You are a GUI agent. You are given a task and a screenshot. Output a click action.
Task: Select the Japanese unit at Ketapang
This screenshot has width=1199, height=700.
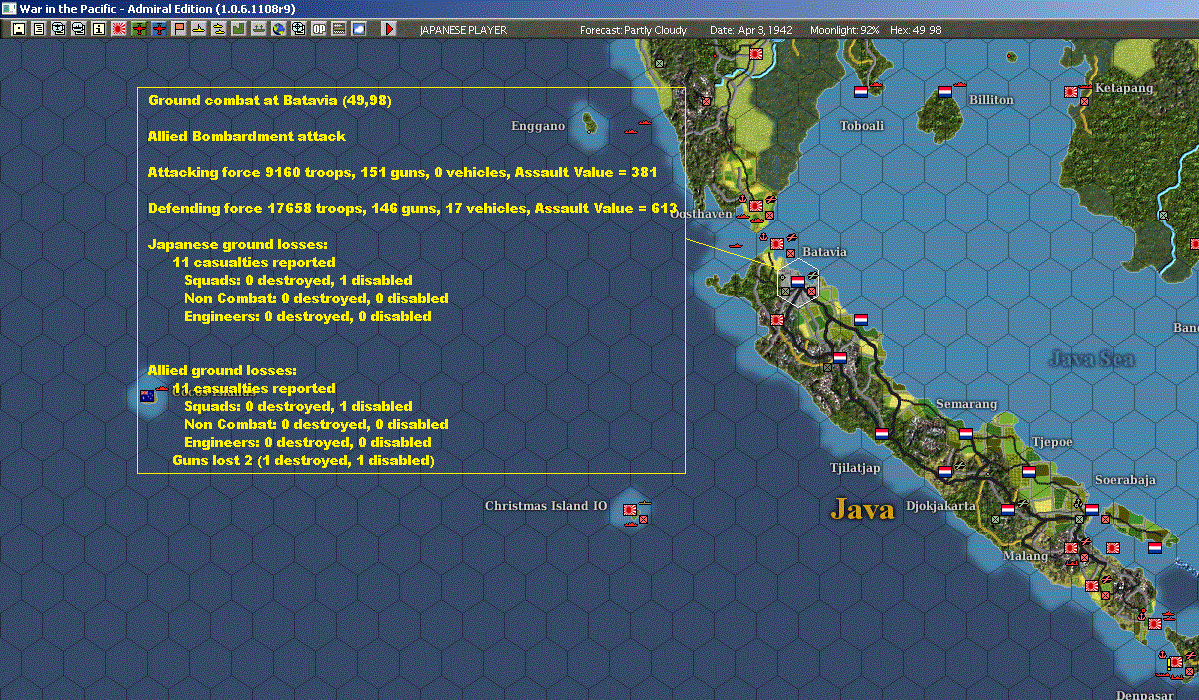[1071, 92]
